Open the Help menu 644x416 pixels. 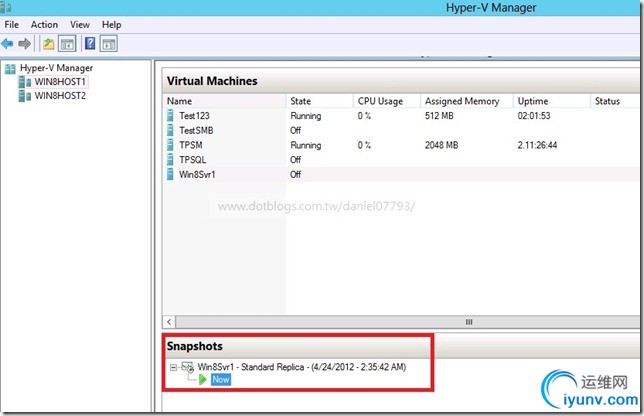tap(111, 25)
